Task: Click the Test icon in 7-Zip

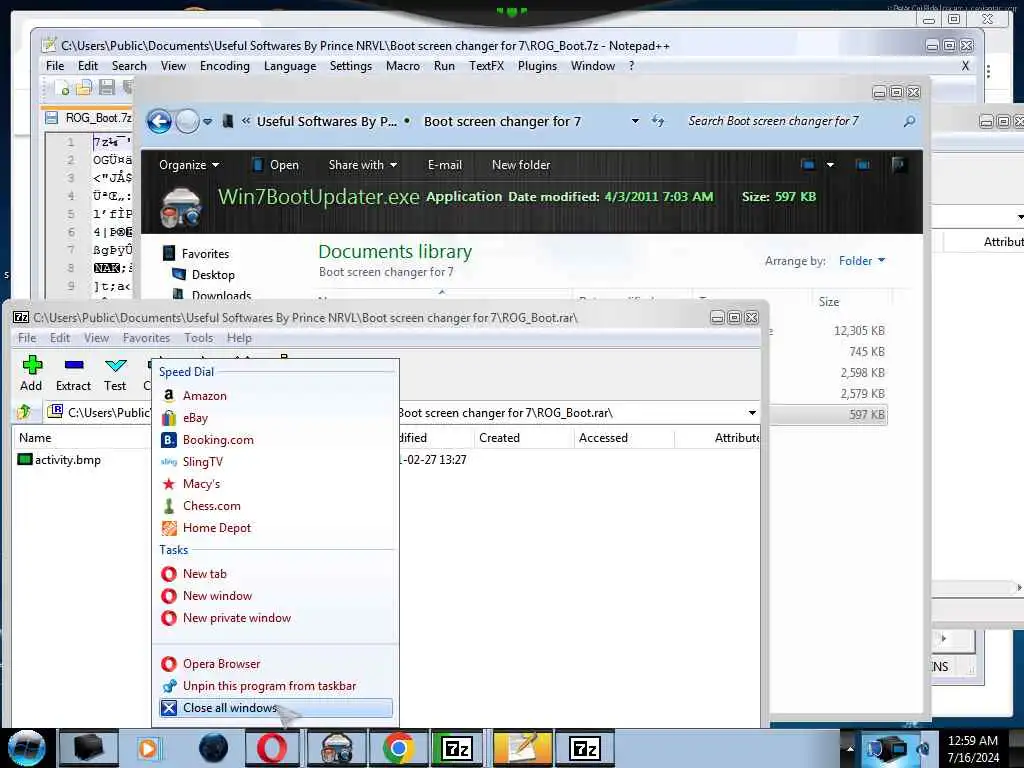Action: (115, 366)
